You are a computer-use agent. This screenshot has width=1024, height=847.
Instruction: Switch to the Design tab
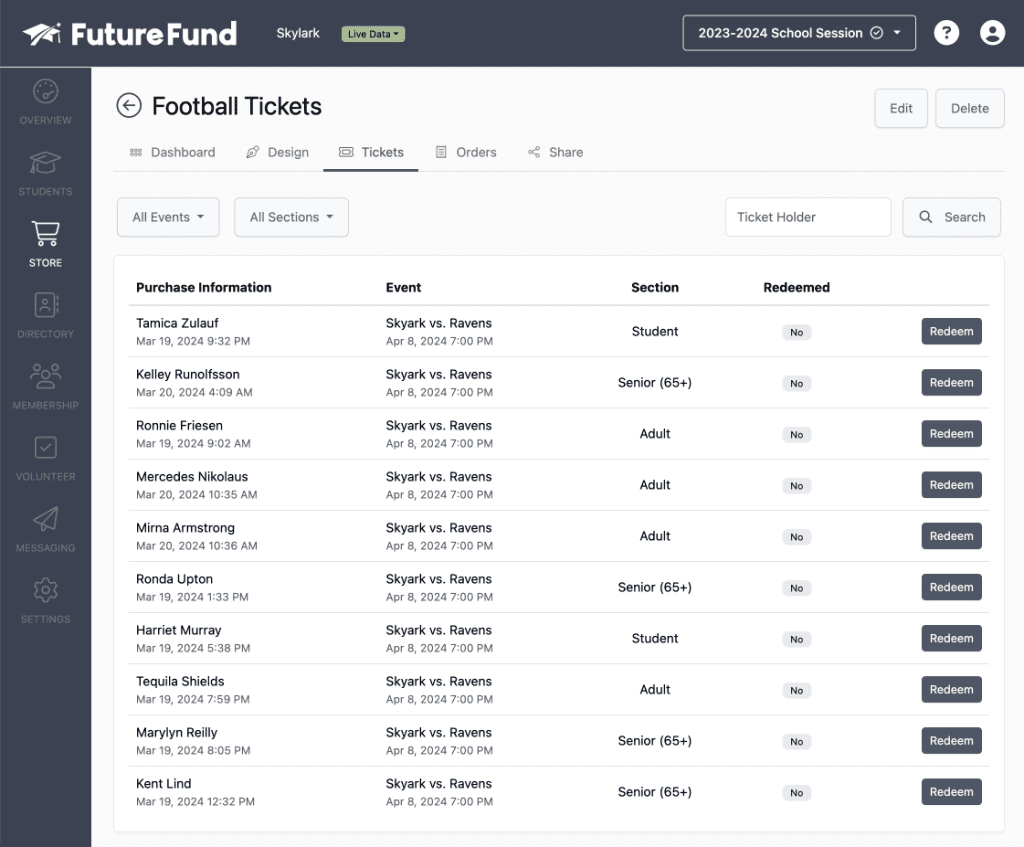[277, 152]
